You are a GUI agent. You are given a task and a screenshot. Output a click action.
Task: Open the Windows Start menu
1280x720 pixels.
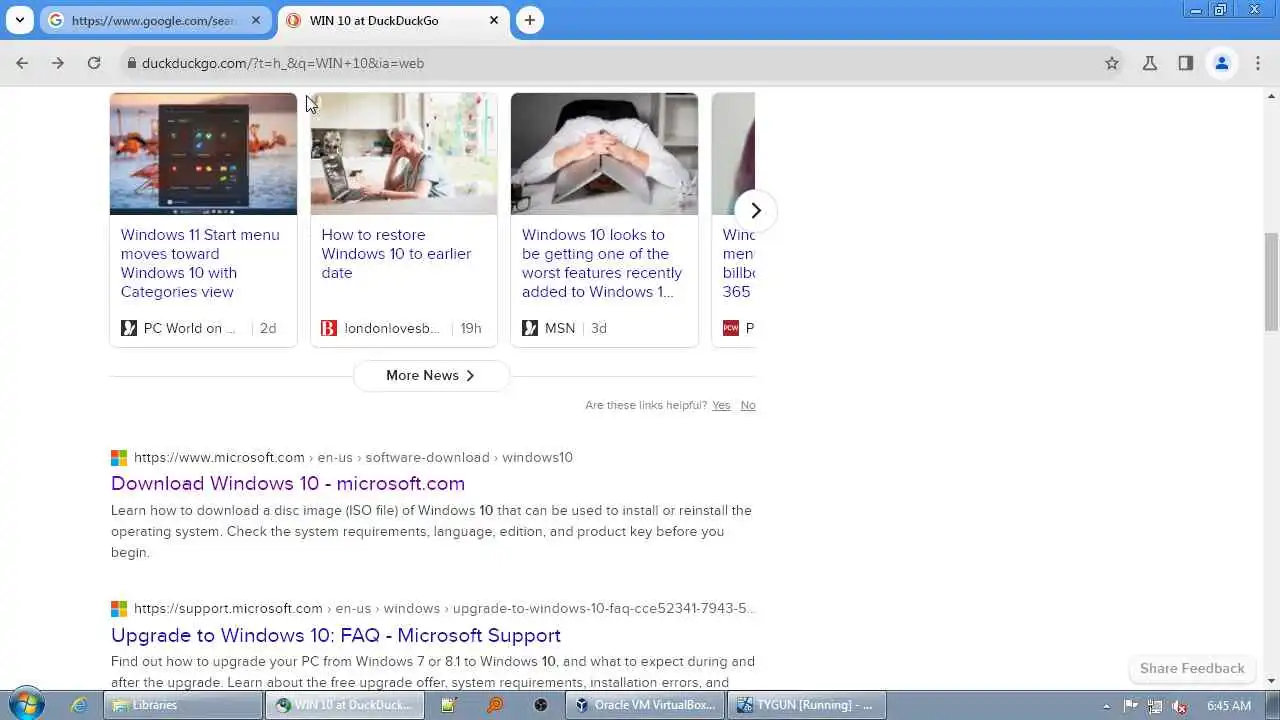(26, 705)
